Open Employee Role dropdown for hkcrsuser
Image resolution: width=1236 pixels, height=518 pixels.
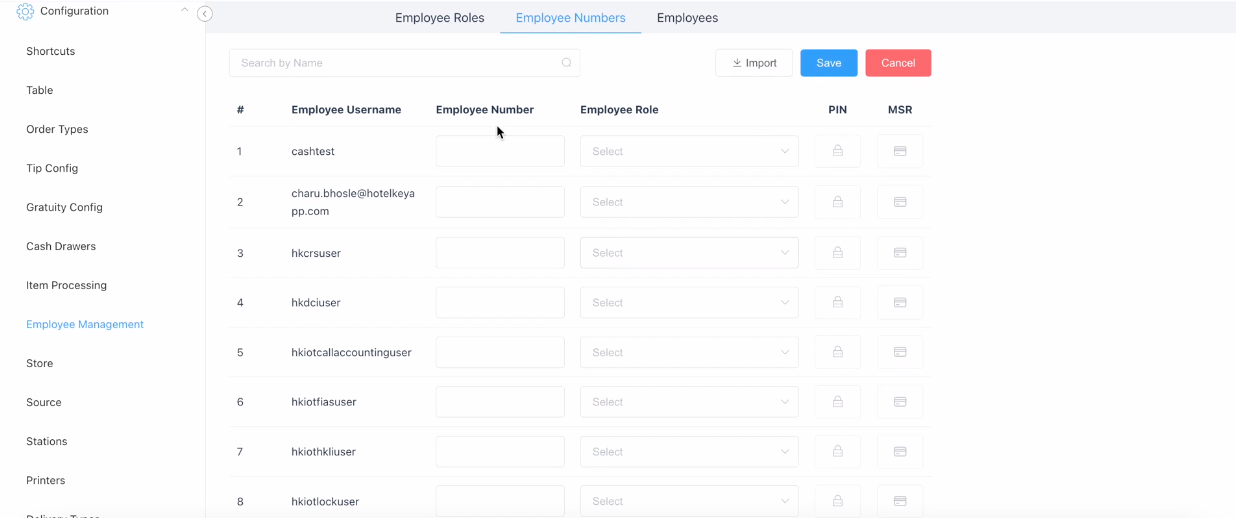pyautogui.click(x=689, y=253)
